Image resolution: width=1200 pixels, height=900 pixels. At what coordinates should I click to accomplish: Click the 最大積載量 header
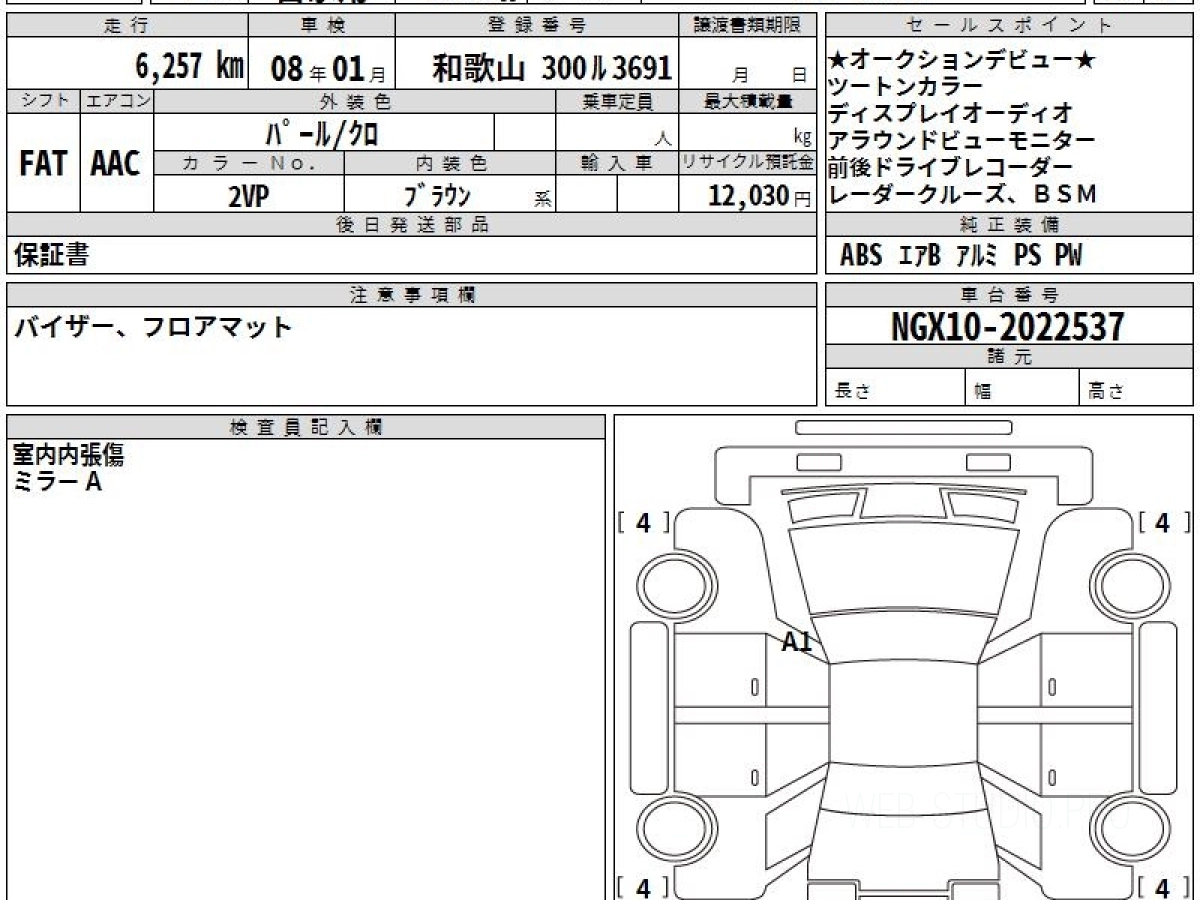pyautogui.click(x=749, y=101)
